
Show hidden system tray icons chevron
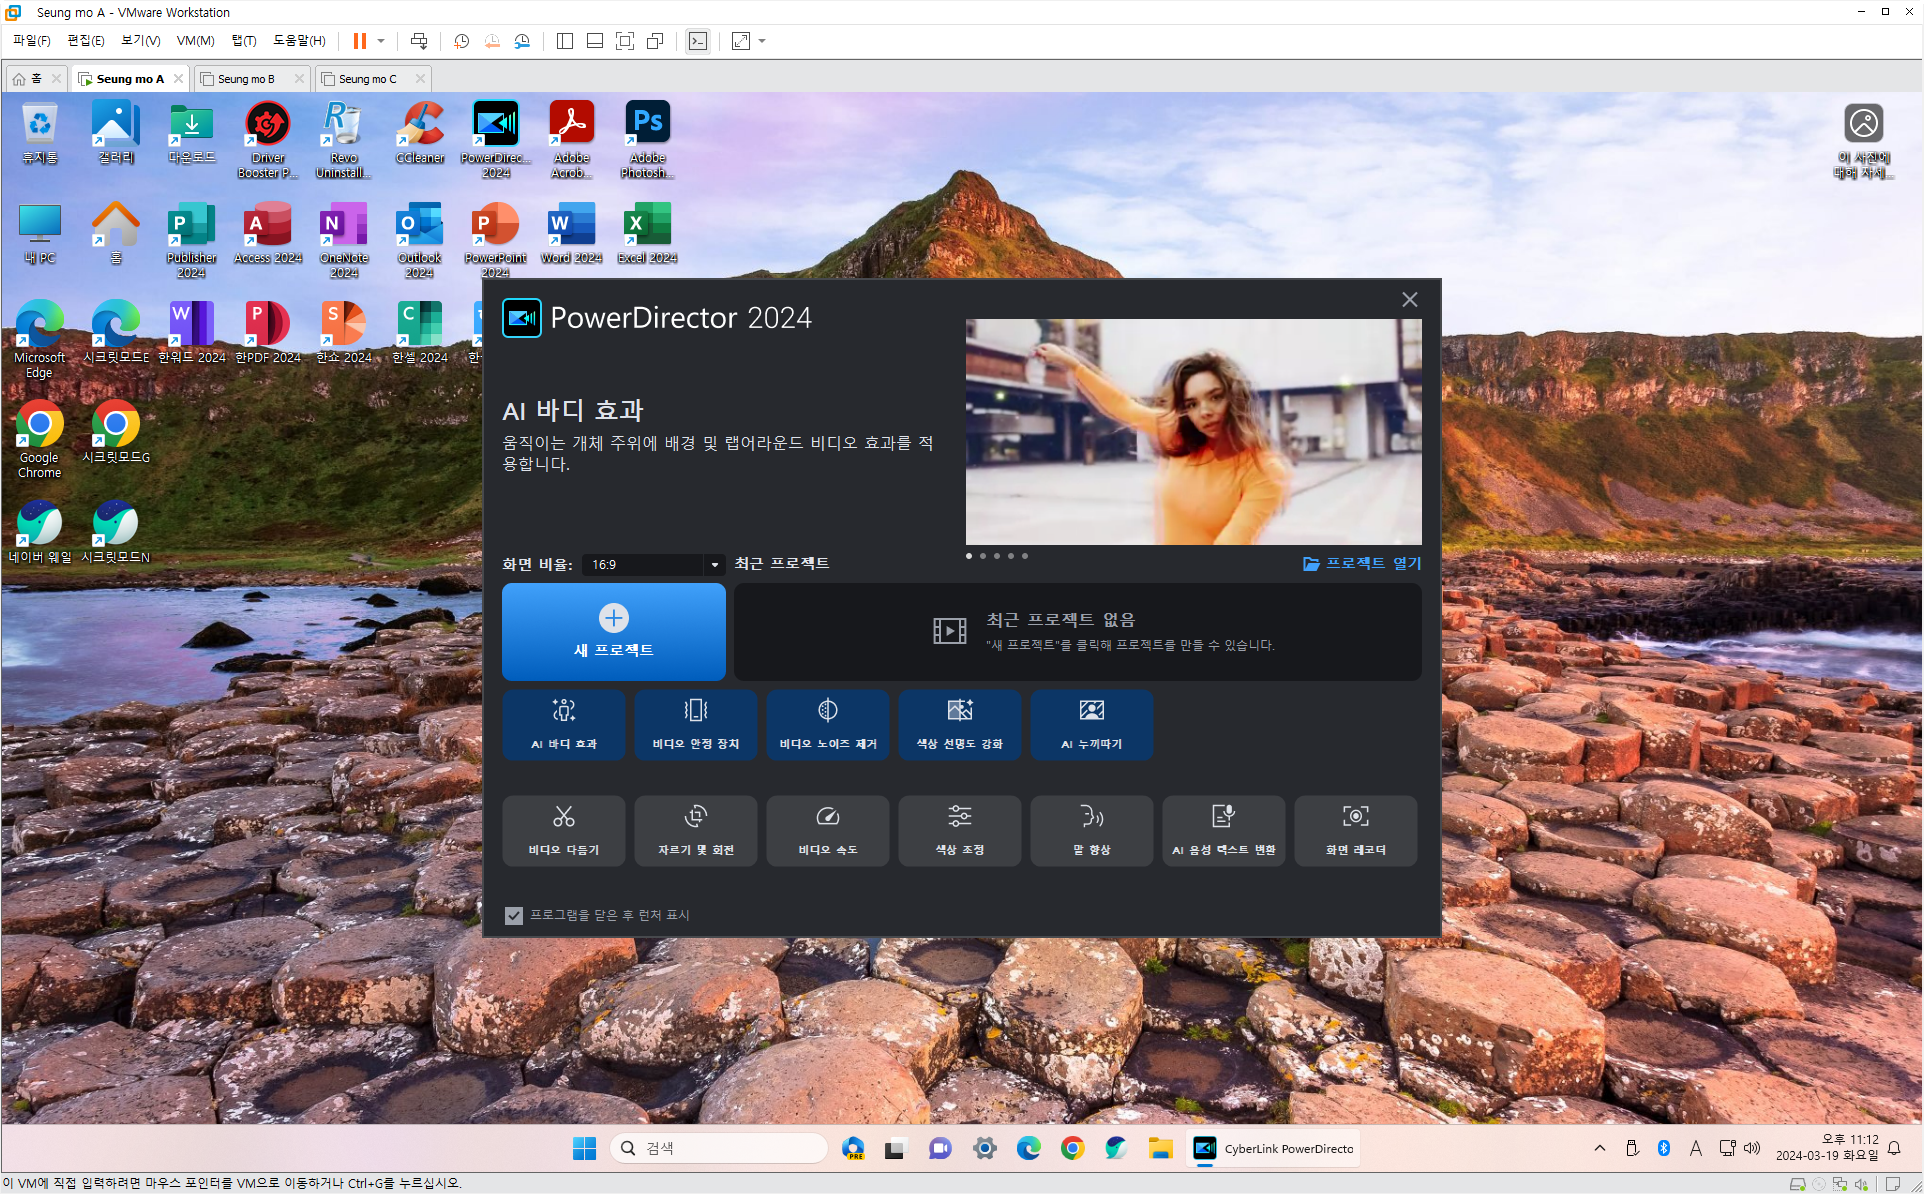coord(1599,1148)
